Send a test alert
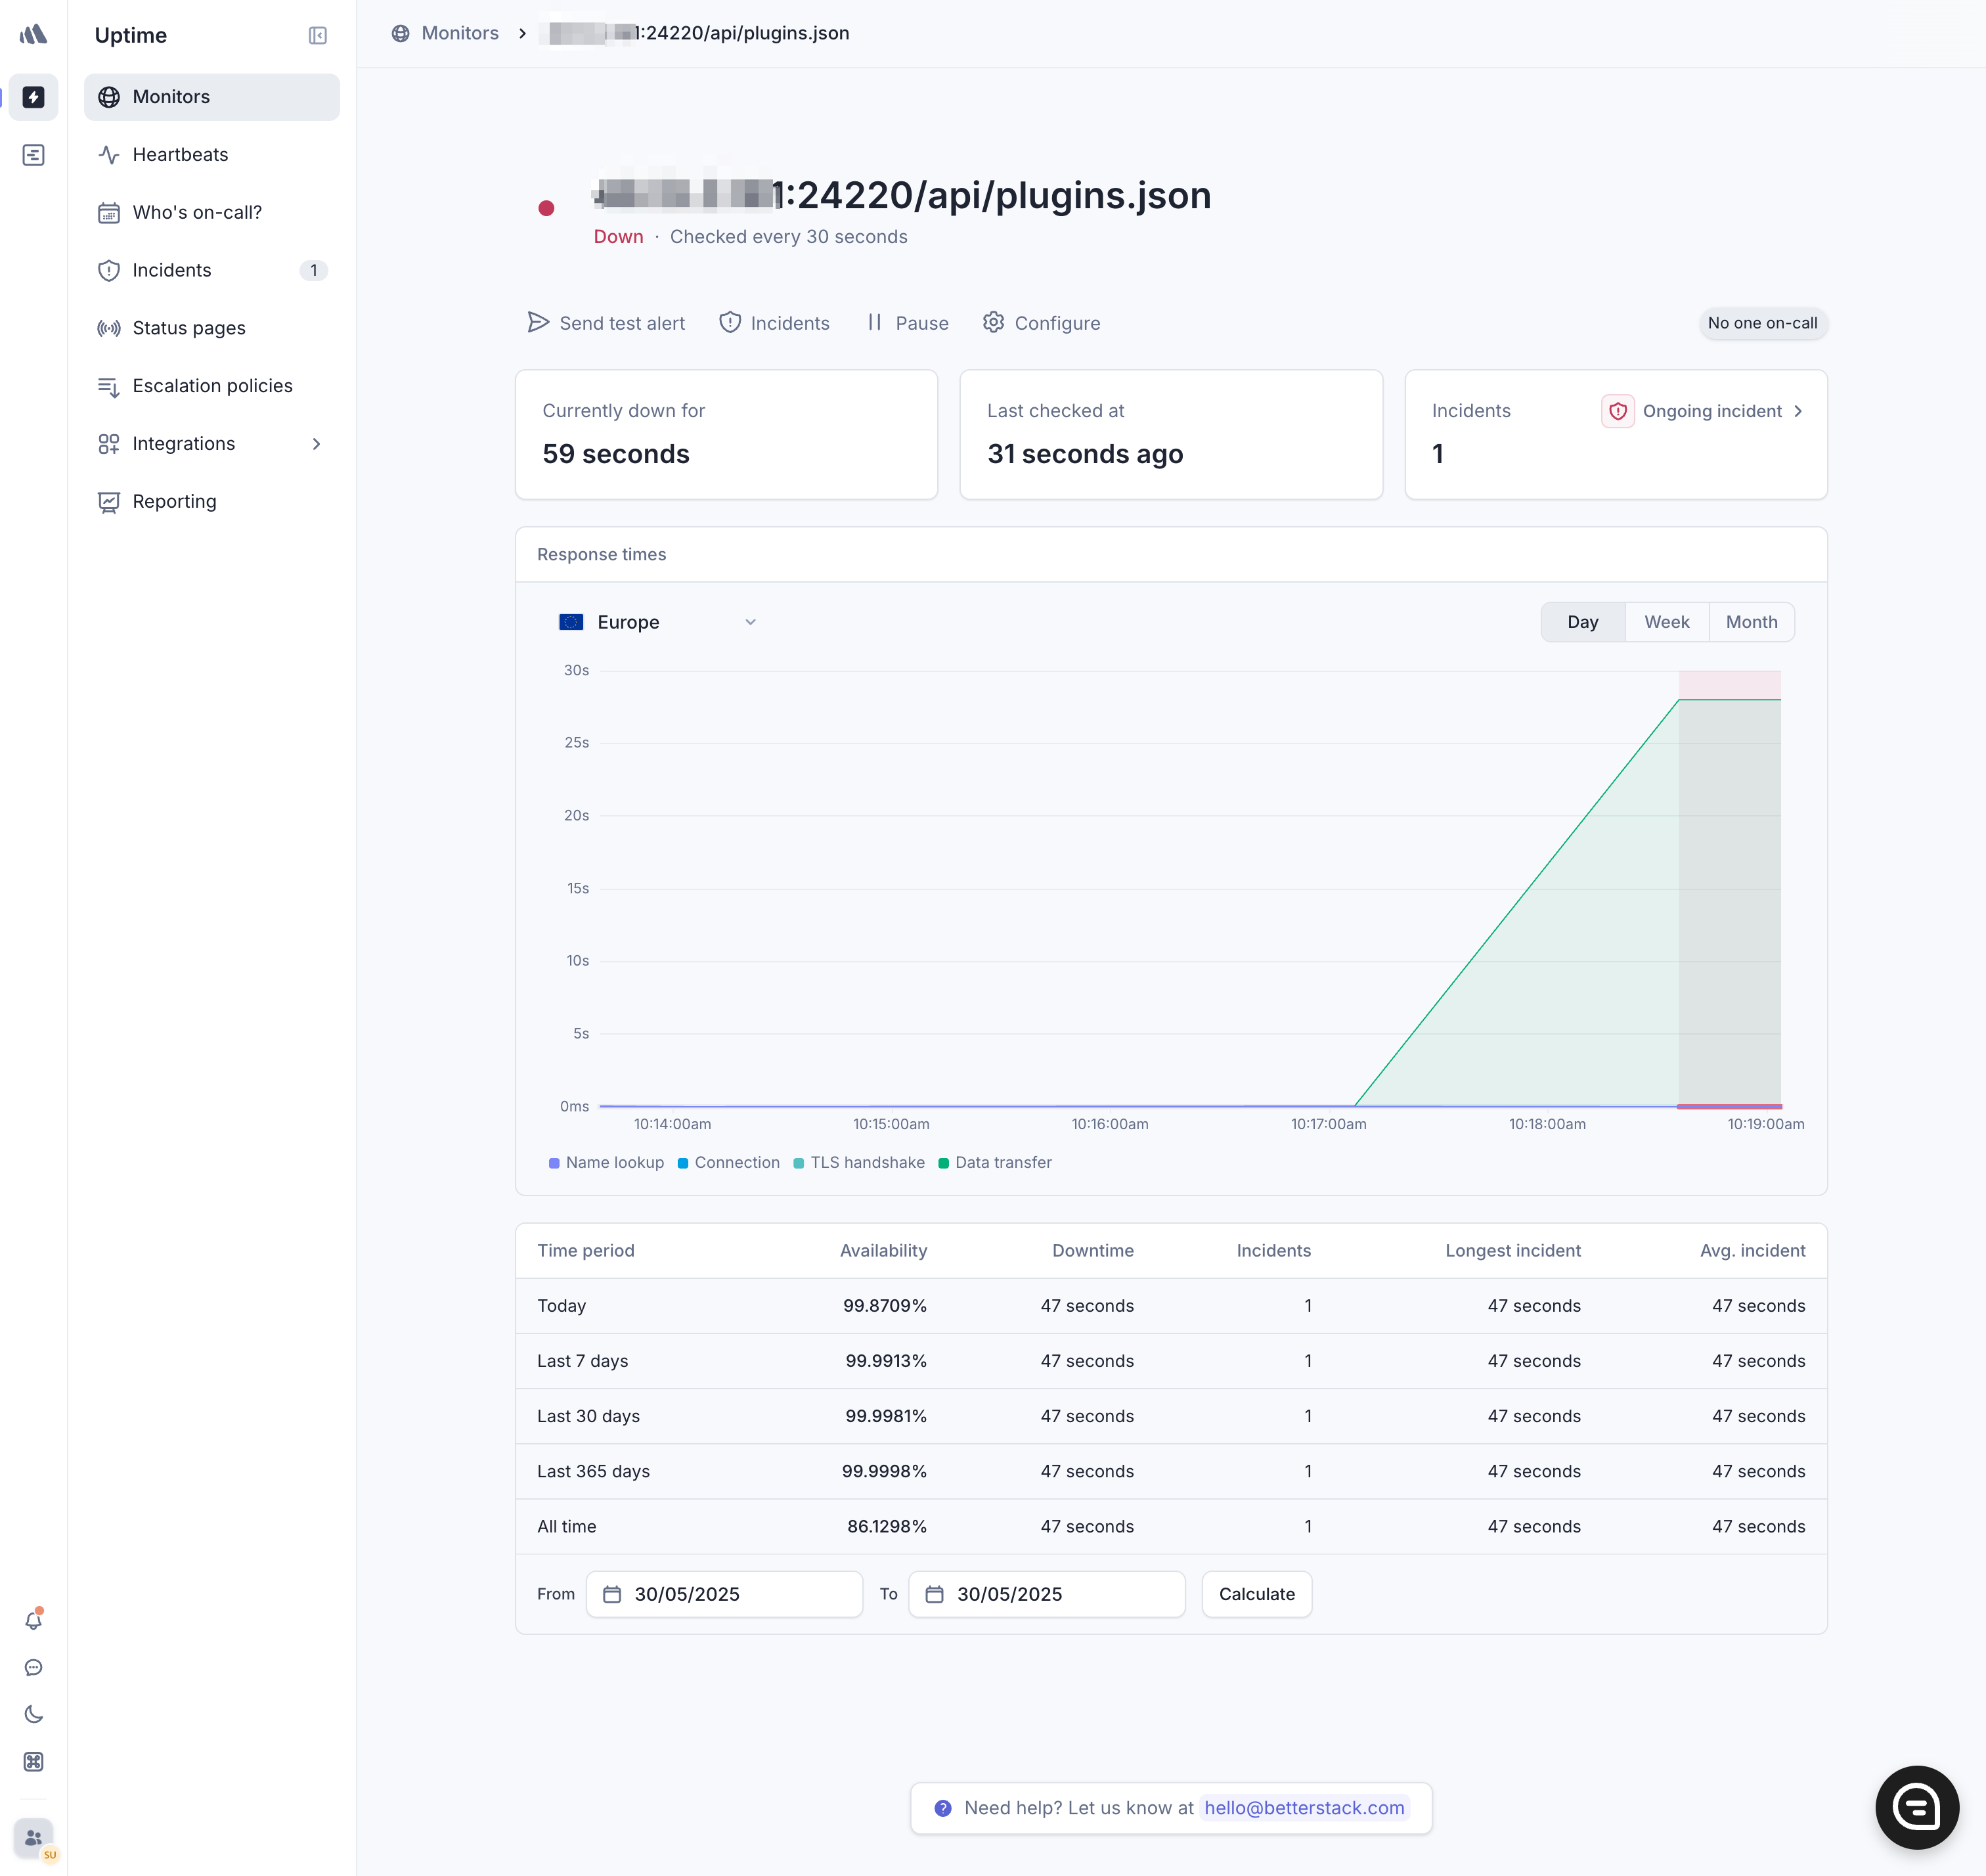This screenshot has height=1876, width=1986. pos(606,322)
